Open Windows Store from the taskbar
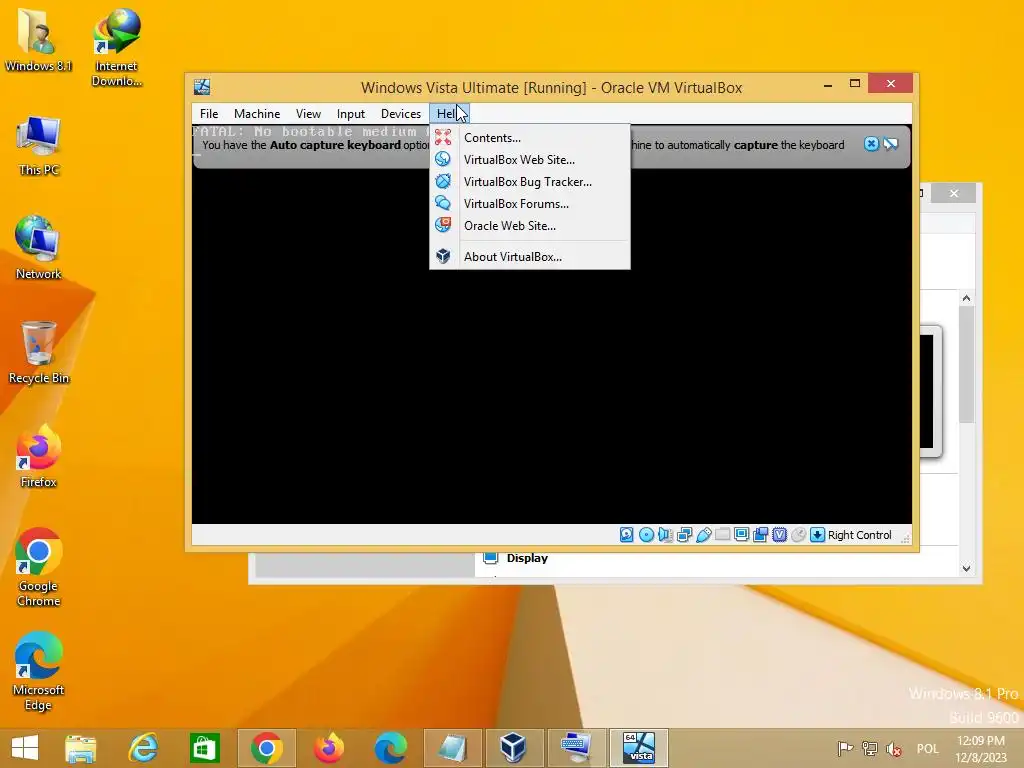1024x768 pixels. (x=204, y=748)
